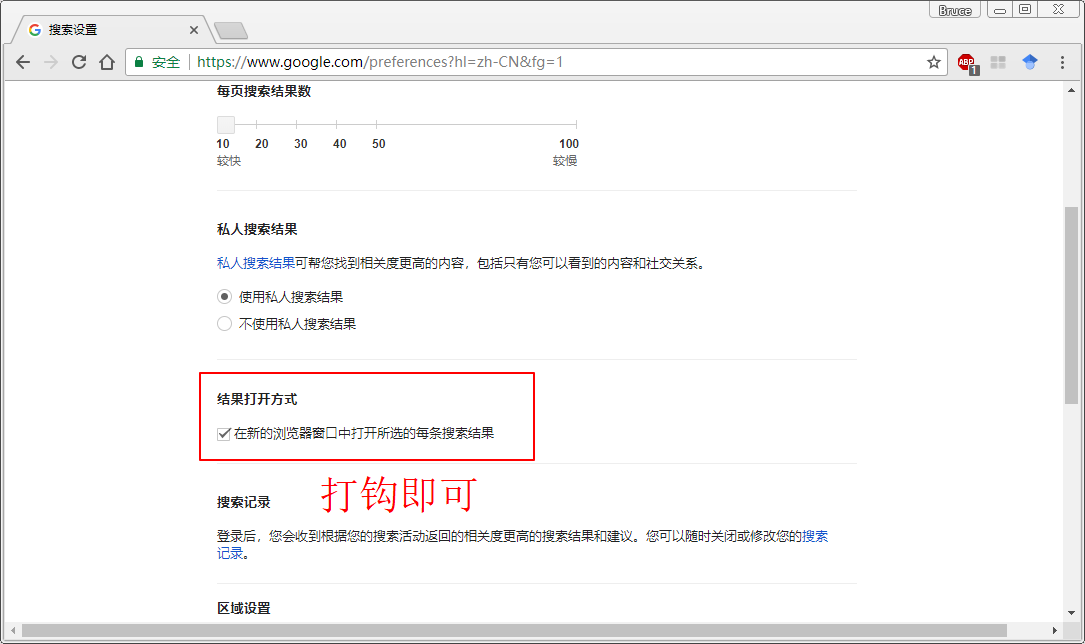Select 使用私人搜索结果 option
Image resolution: width=1085 pixels, height=644 pixels.
click(224, 296)
